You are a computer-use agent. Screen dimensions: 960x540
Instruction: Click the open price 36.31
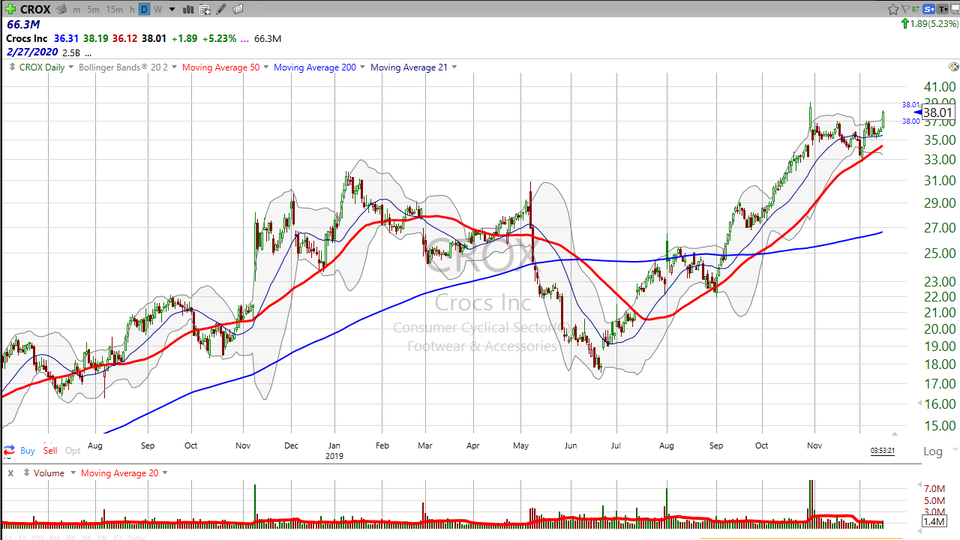coord(66,38)
